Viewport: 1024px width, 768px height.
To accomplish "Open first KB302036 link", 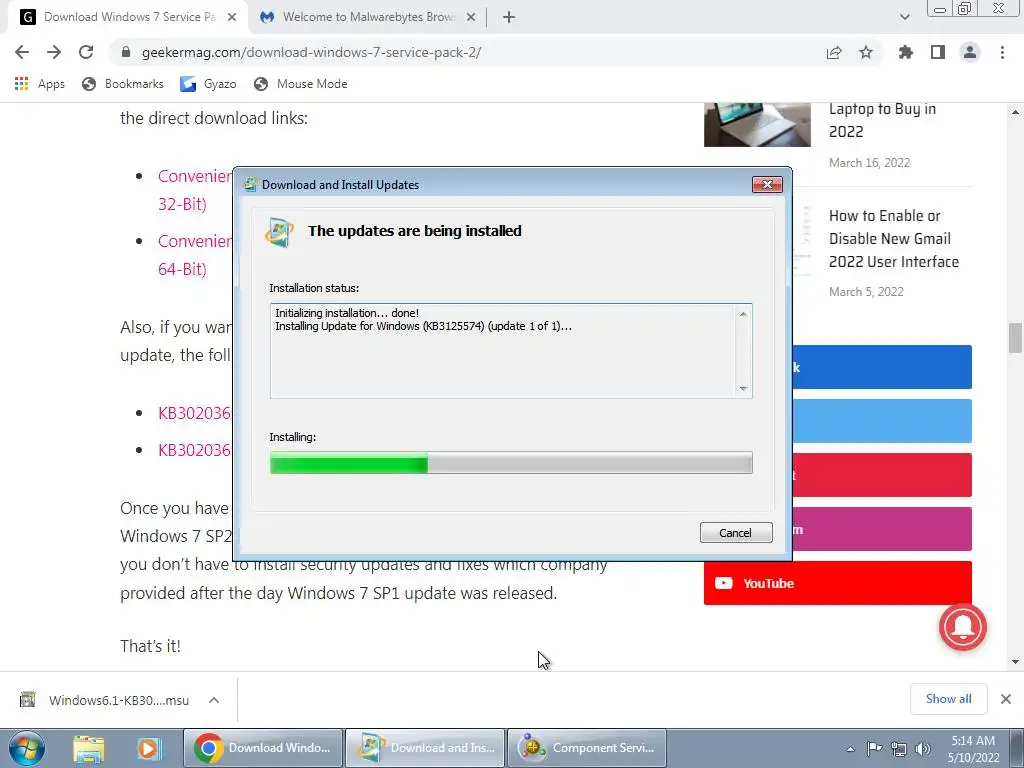I will 195,413.
